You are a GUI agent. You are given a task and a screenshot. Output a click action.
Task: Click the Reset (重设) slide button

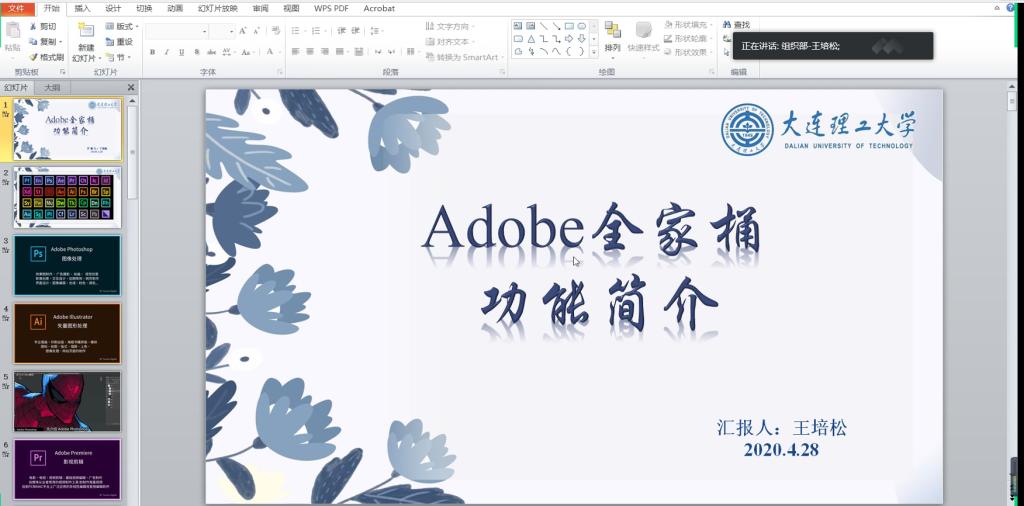(x=119, y=42)
